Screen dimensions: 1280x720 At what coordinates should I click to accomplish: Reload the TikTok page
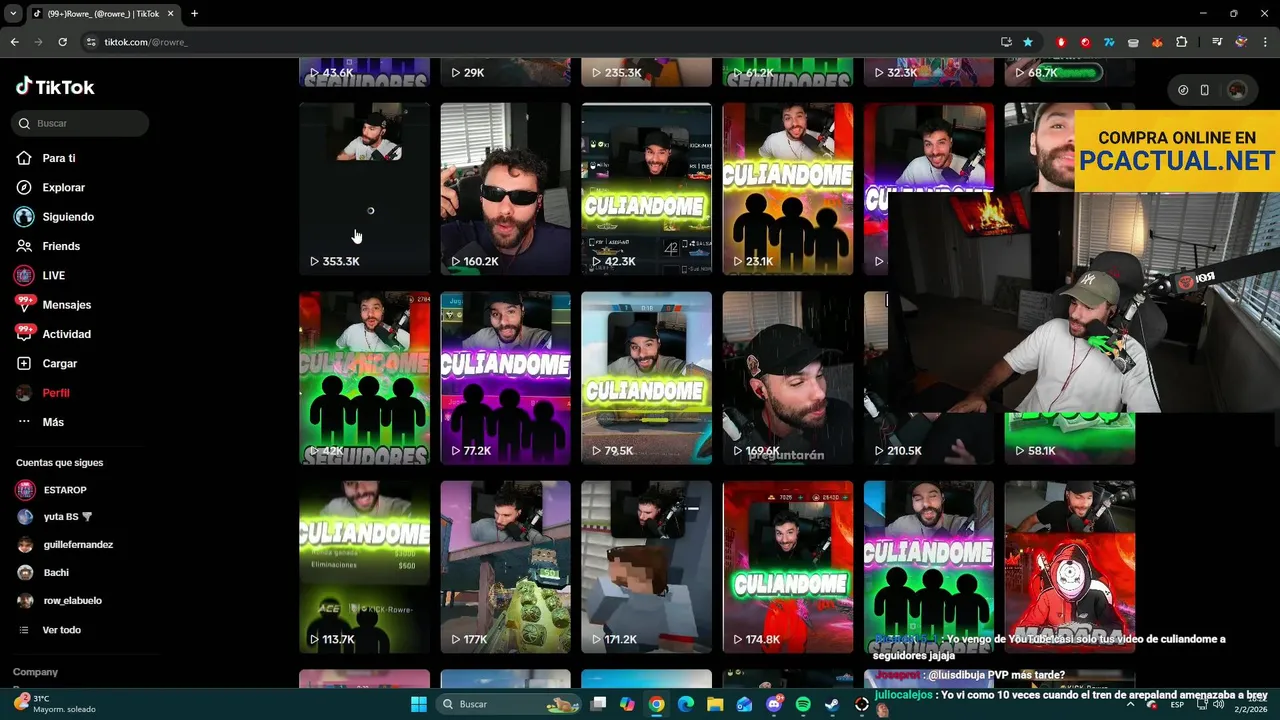pyautogui.click(x=62, y=42)
